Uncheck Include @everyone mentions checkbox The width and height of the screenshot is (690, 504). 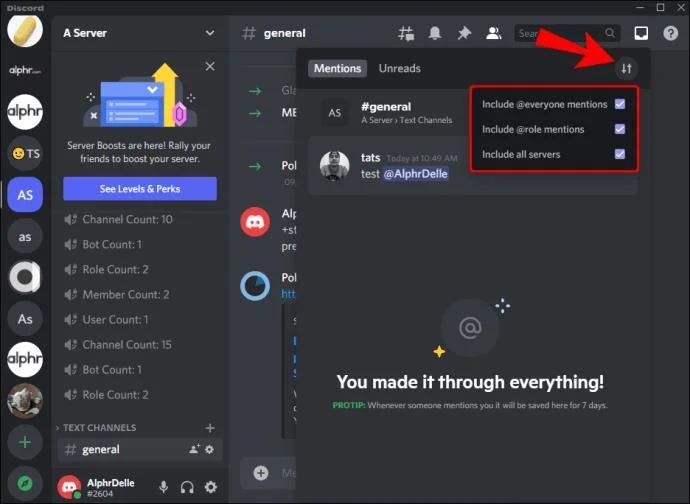(x=620, y=104)
